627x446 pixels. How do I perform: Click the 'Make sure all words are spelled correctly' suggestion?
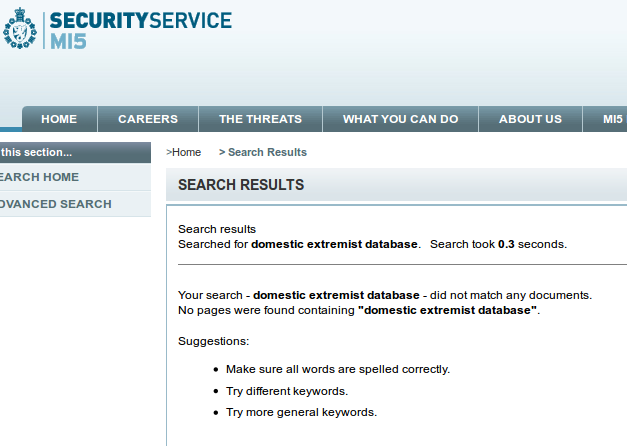(337, 369)
